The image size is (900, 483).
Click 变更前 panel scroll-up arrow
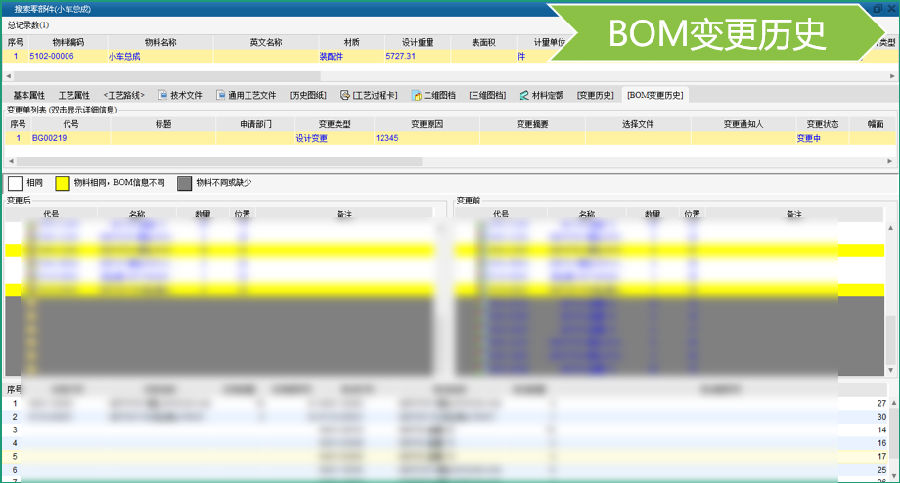click(890, 228)
